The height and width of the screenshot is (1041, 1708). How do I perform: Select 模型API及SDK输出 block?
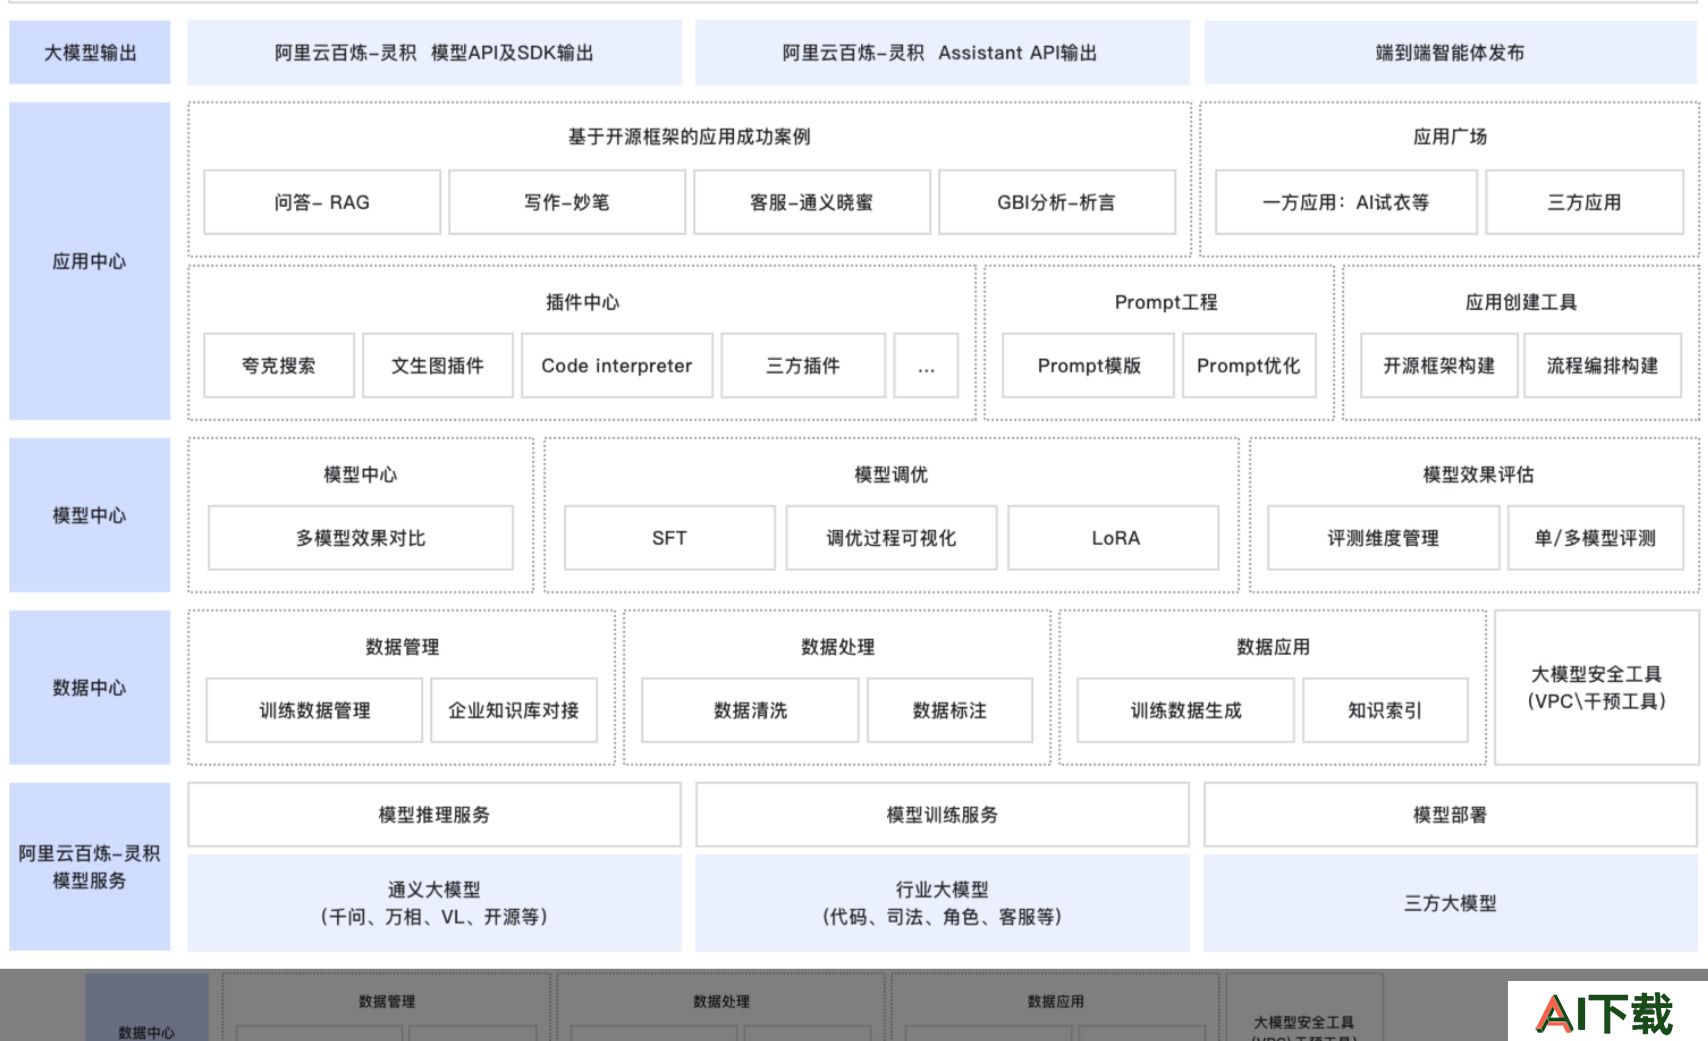coord(434,53)
